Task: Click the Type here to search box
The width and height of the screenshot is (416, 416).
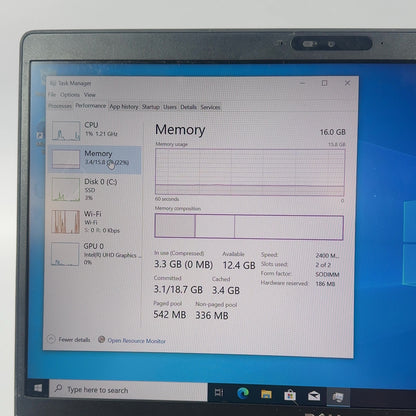Action: 128,390
